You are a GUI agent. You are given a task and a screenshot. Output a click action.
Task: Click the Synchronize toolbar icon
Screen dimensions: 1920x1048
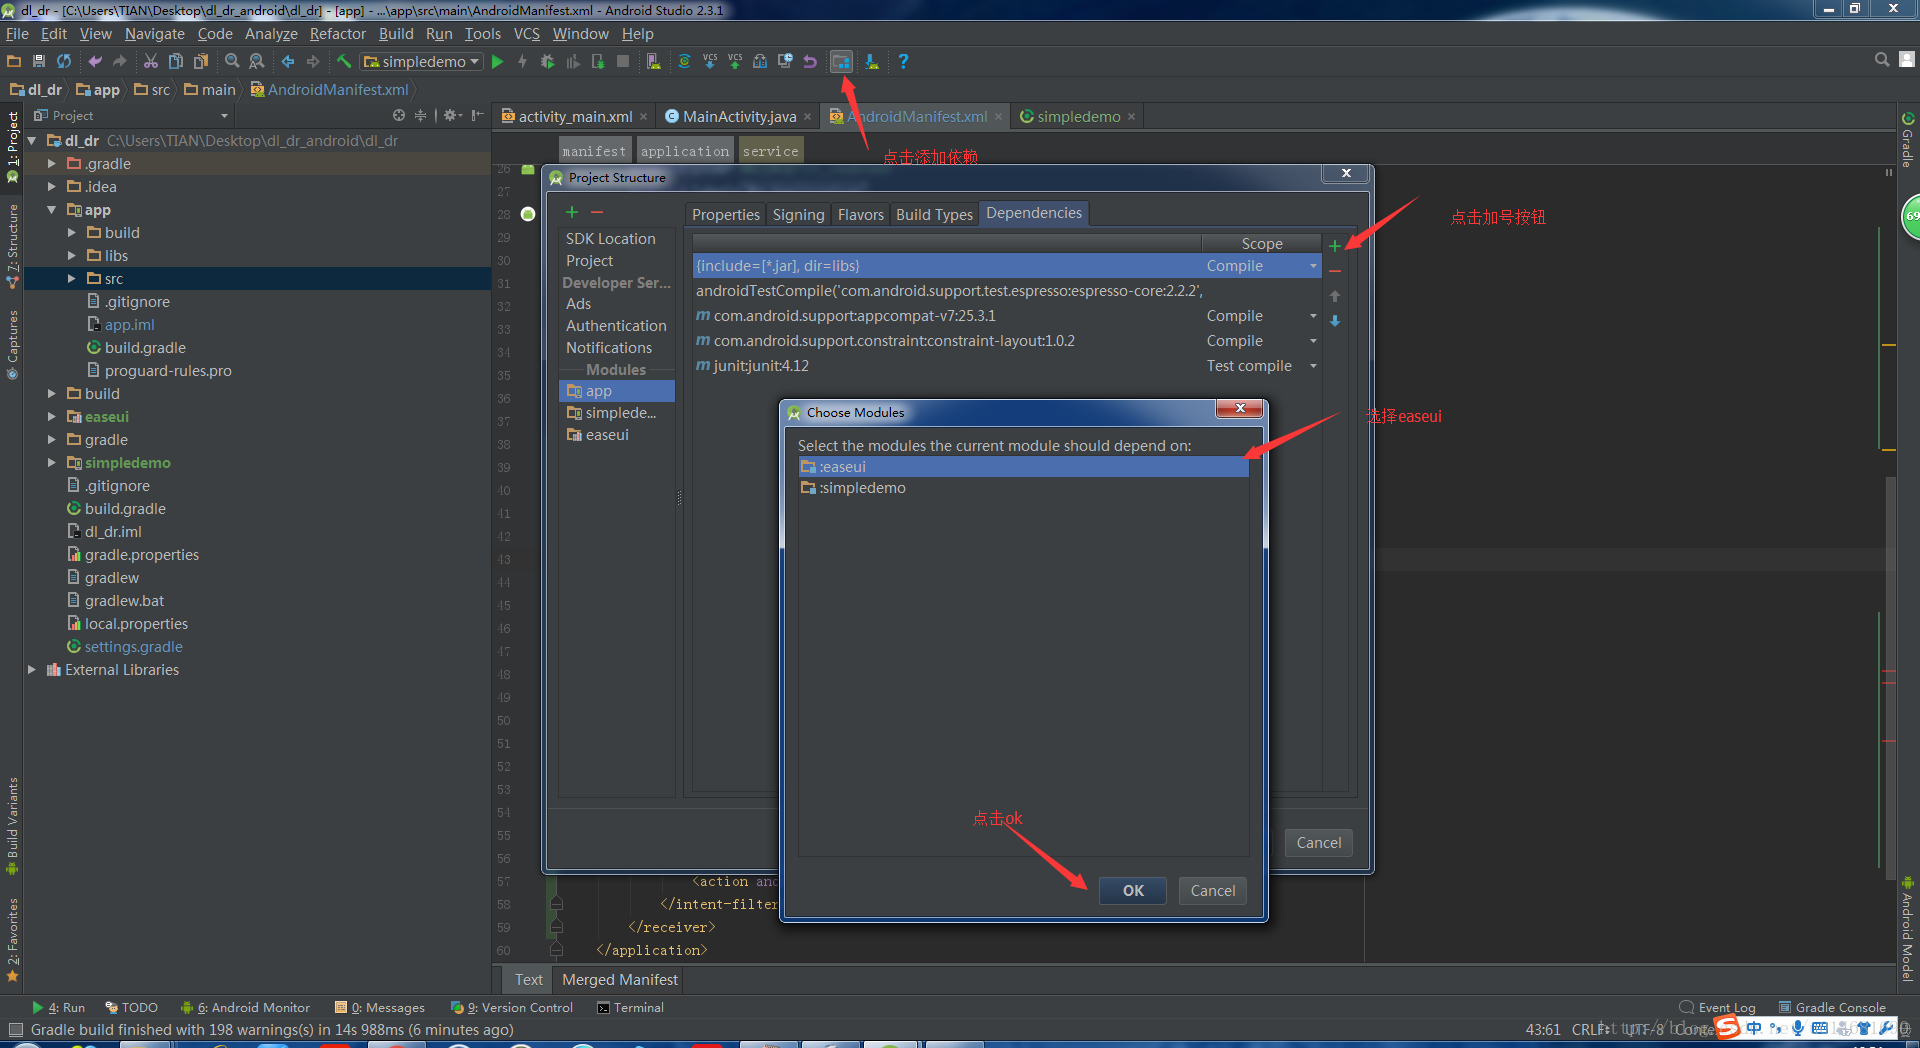coord(64,61)
